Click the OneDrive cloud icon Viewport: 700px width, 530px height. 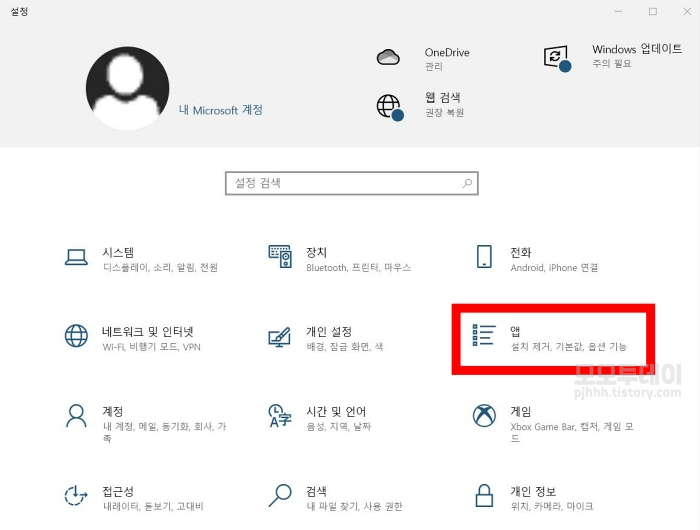click(x=388, y=57)
